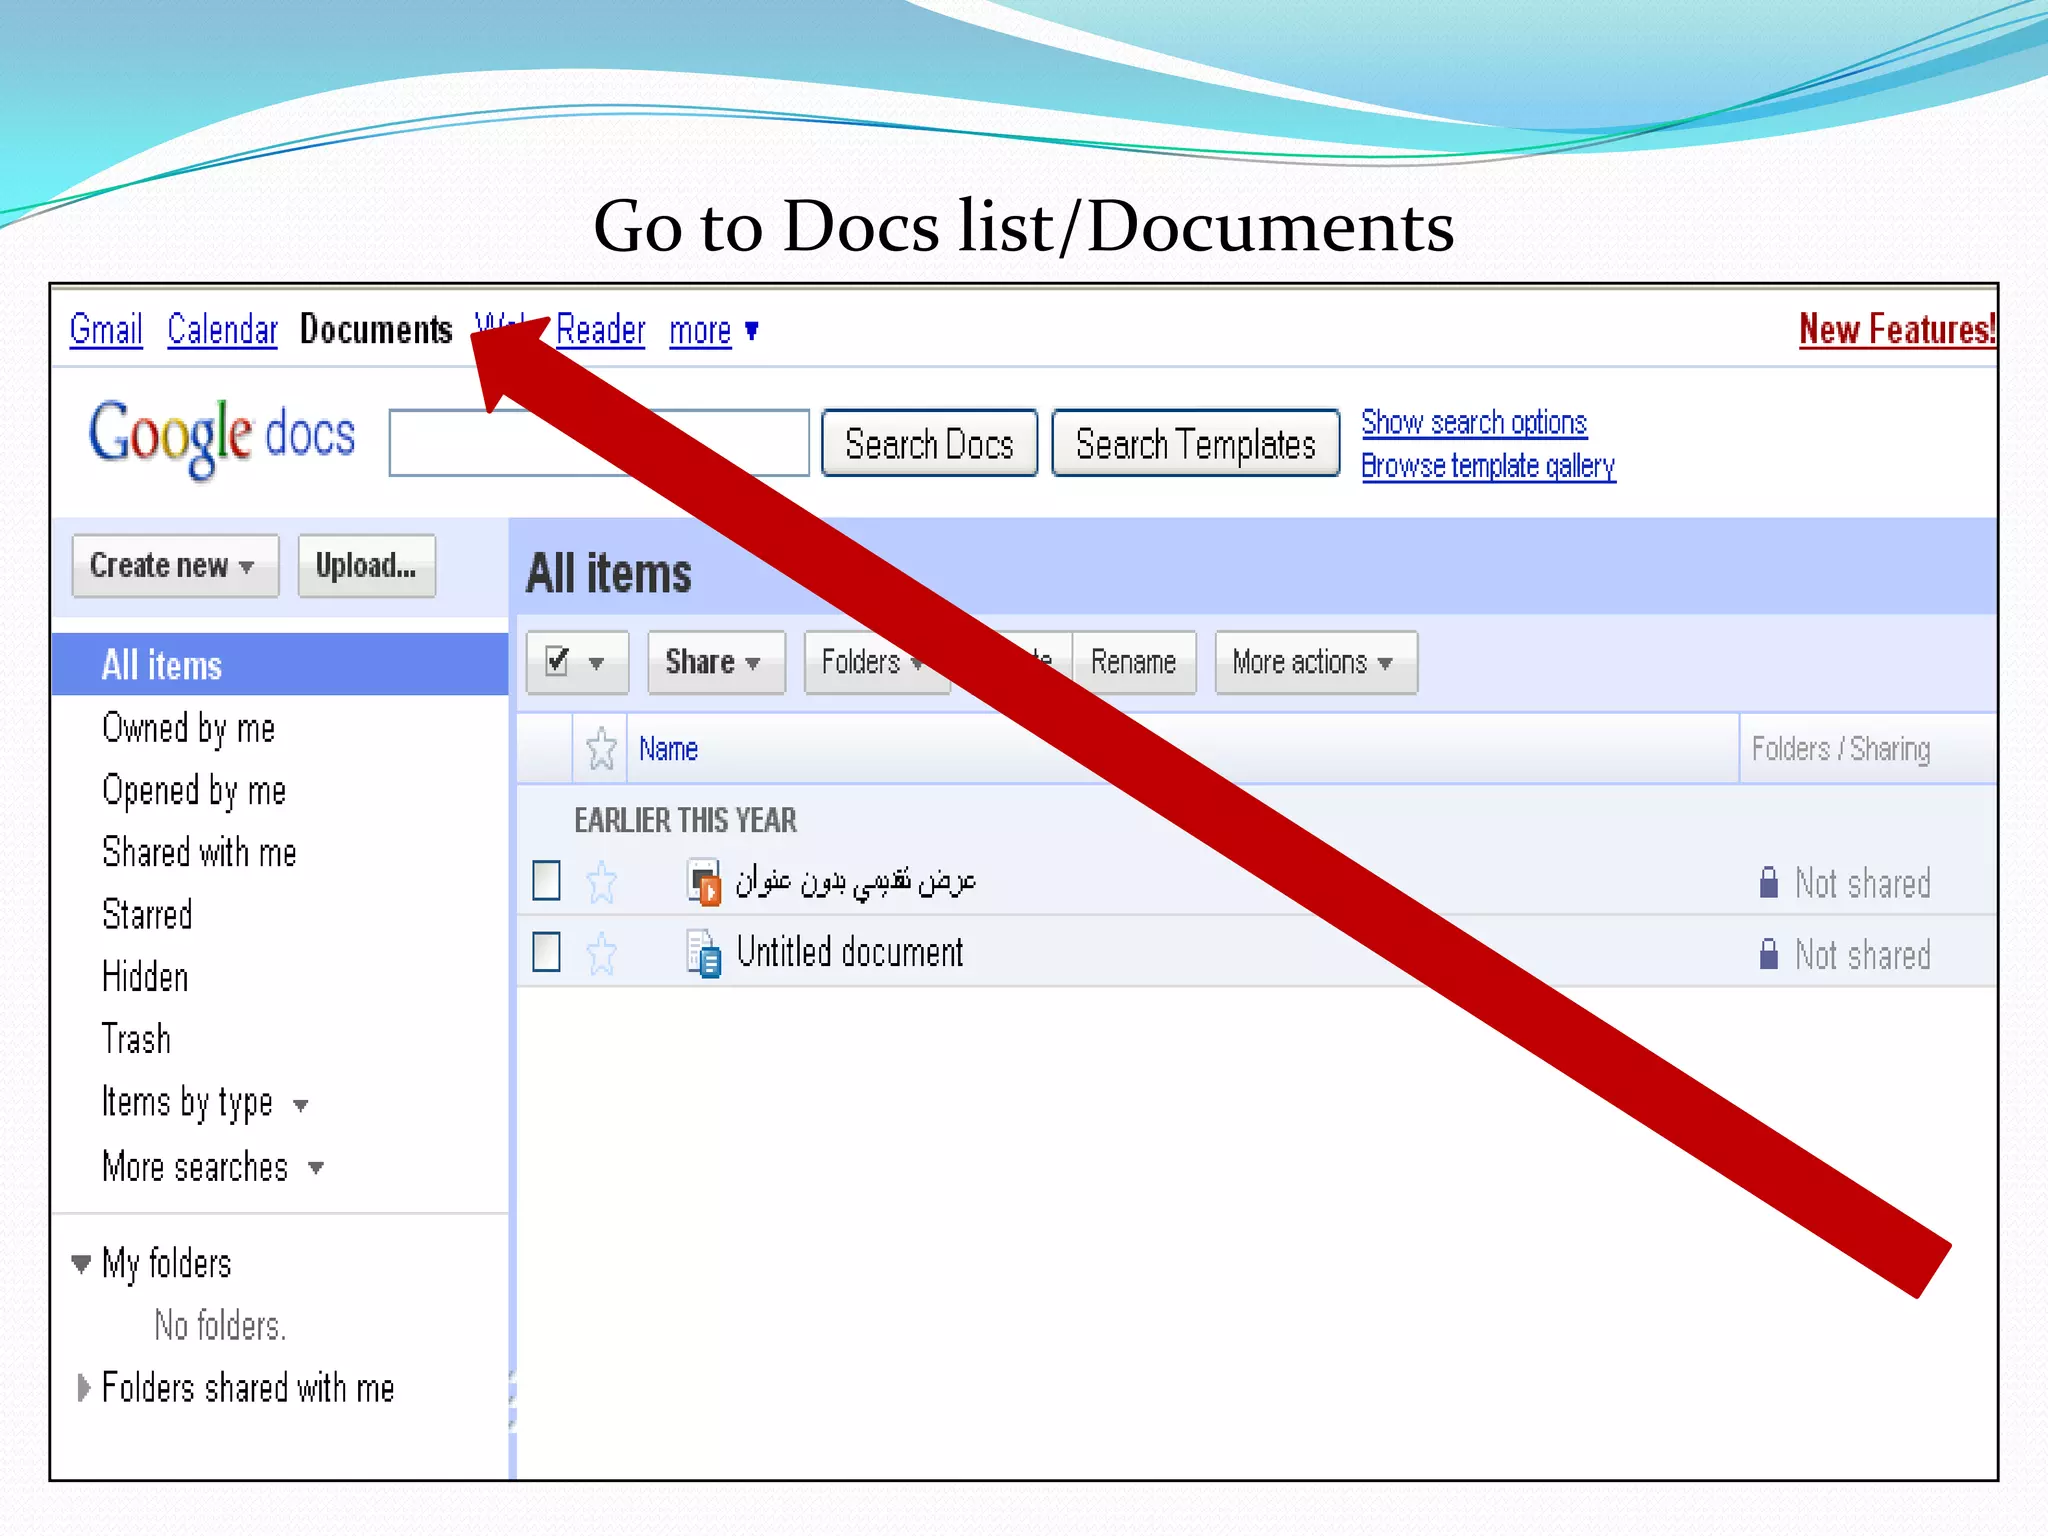Click the presentation file icon

pos(704,881)
